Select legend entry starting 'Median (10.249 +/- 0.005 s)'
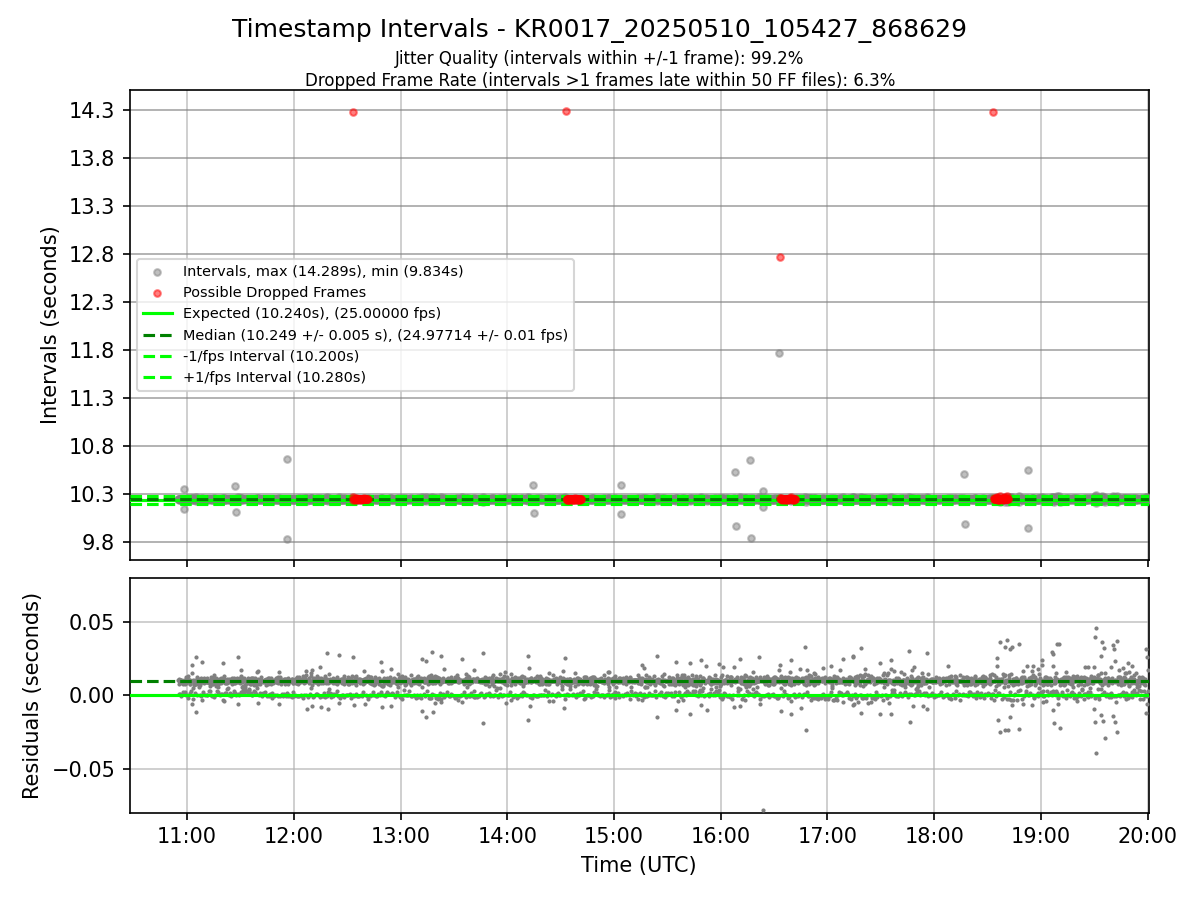 pos(375,335)
